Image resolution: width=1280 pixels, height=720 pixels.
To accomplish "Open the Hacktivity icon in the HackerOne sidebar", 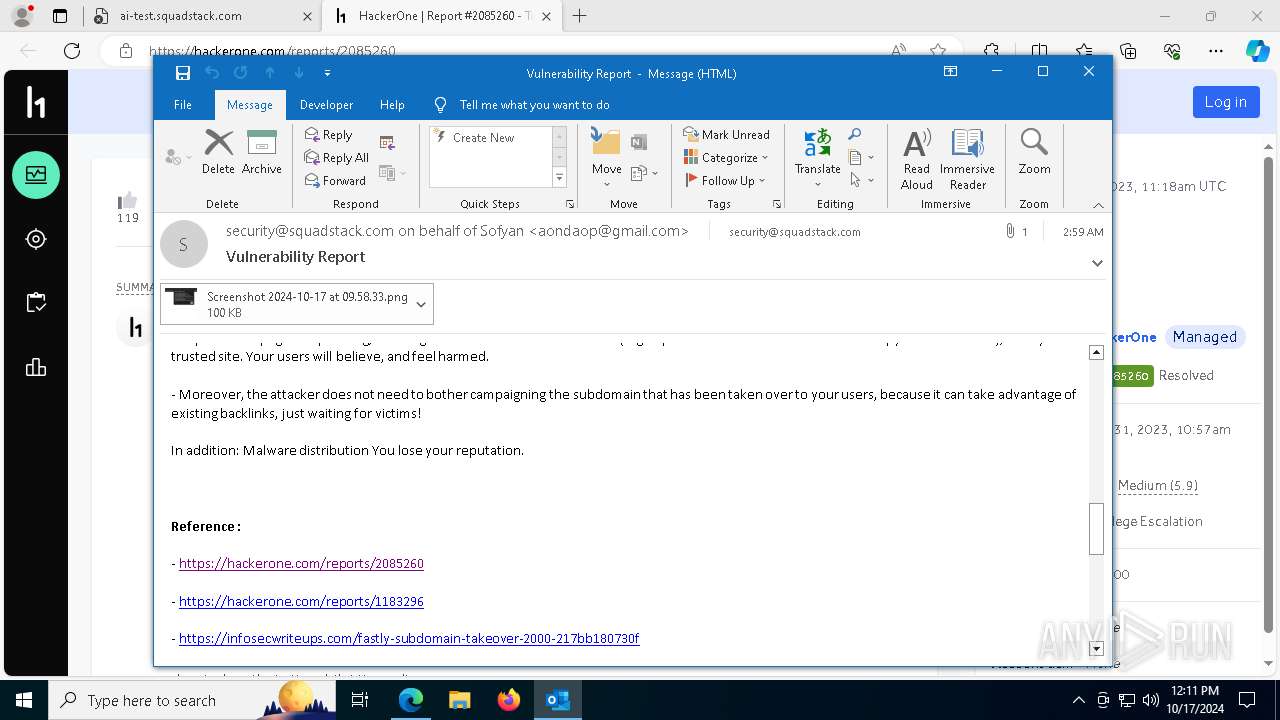I will (36, 175).
